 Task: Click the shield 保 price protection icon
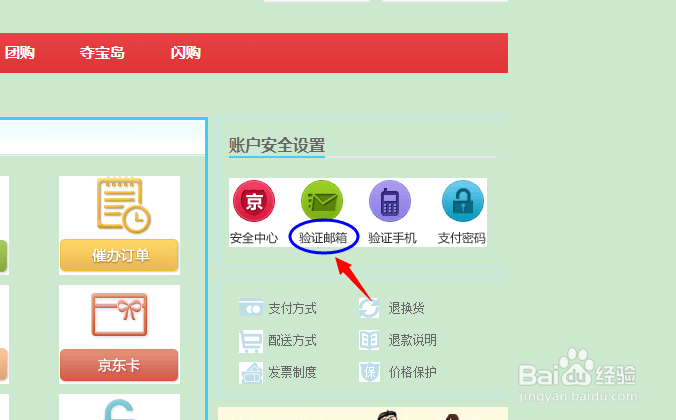(x=369, y=372)
